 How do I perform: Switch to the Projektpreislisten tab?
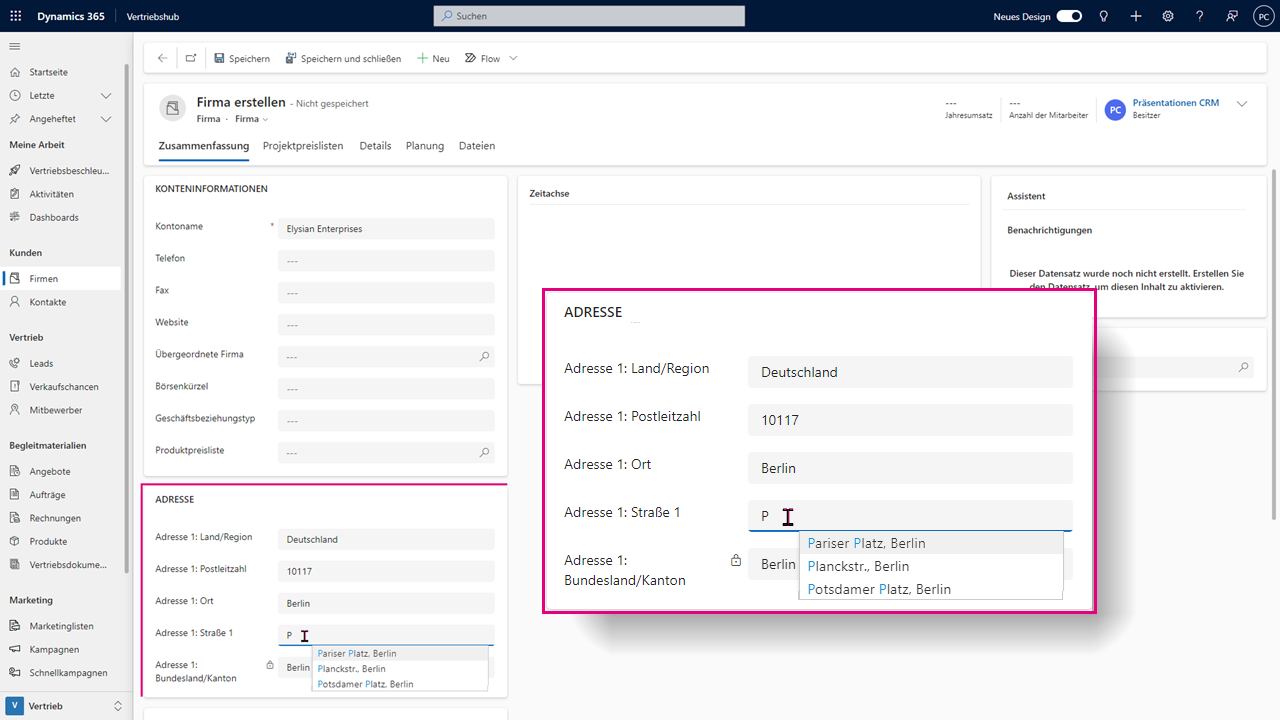coord(303,146)
